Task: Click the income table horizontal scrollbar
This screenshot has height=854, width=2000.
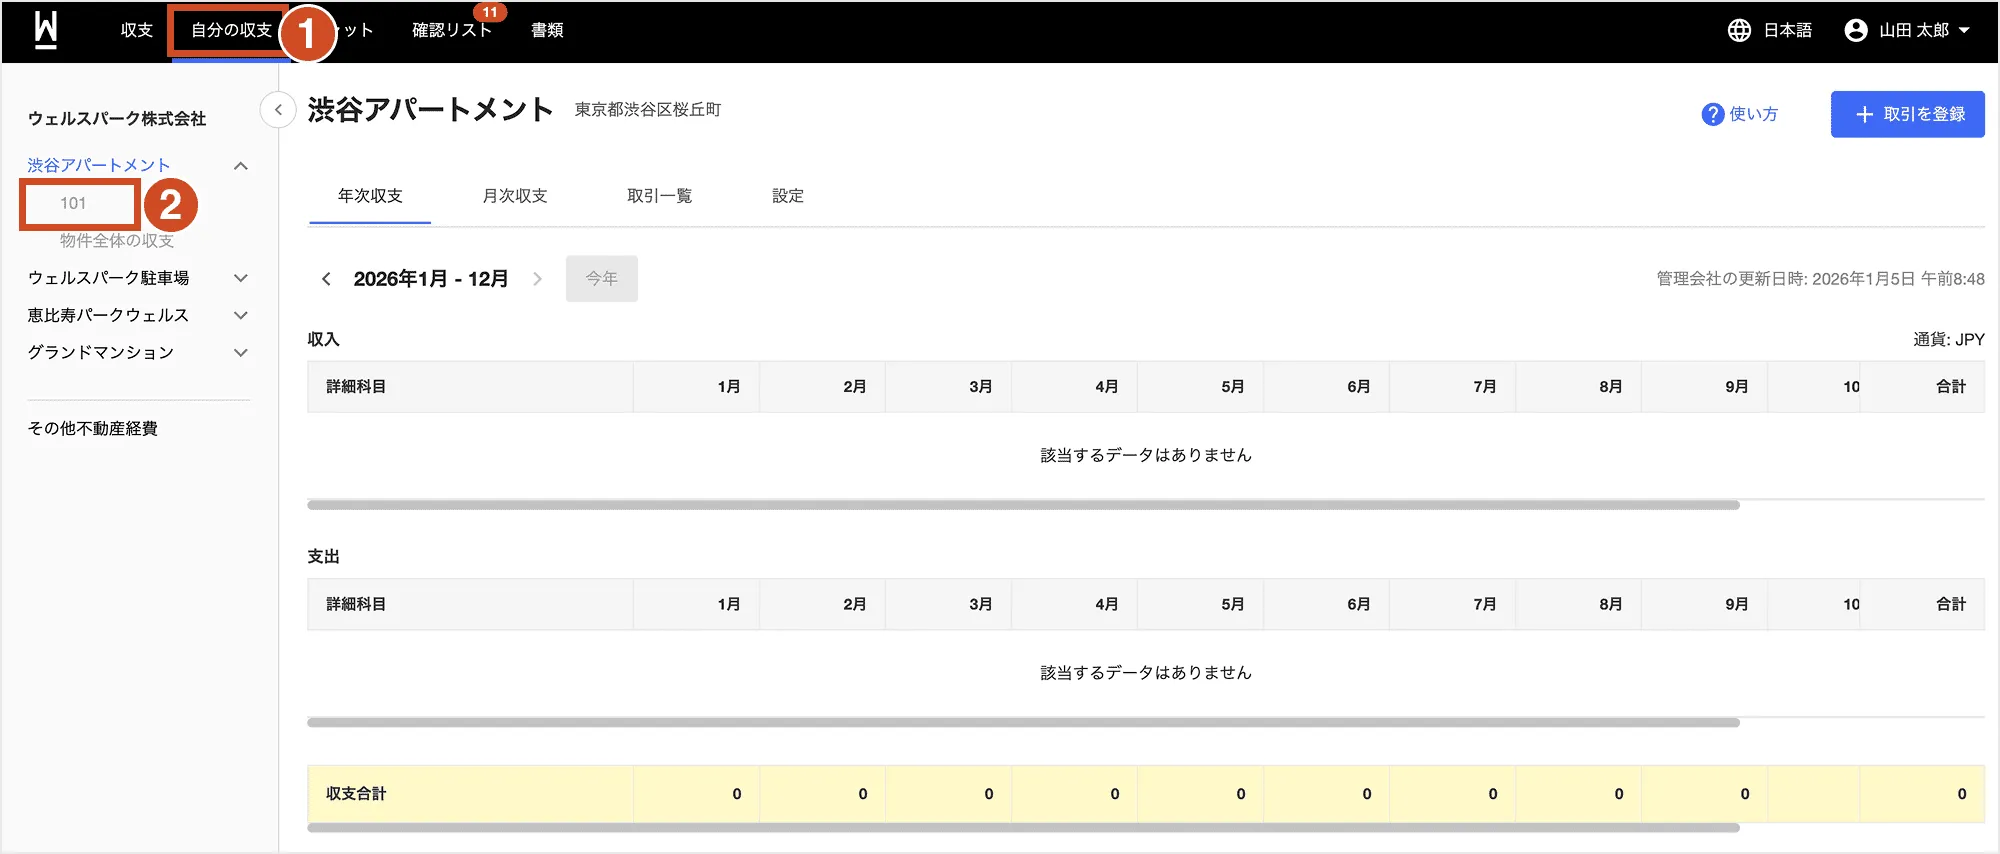Action: pos(1023,505)
